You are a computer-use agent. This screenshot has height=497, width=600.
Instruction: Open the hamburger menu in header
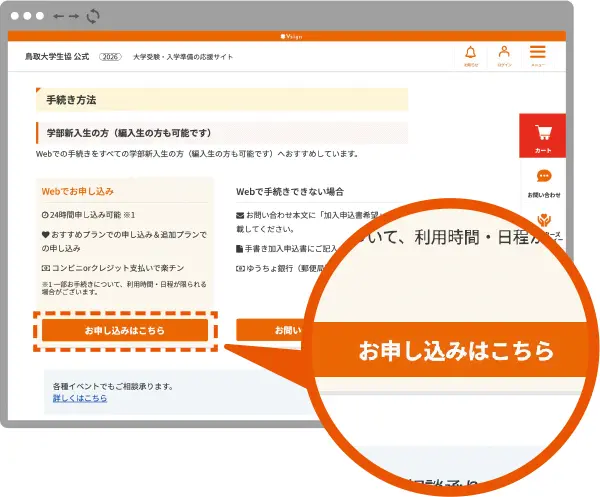pos(538,53)
